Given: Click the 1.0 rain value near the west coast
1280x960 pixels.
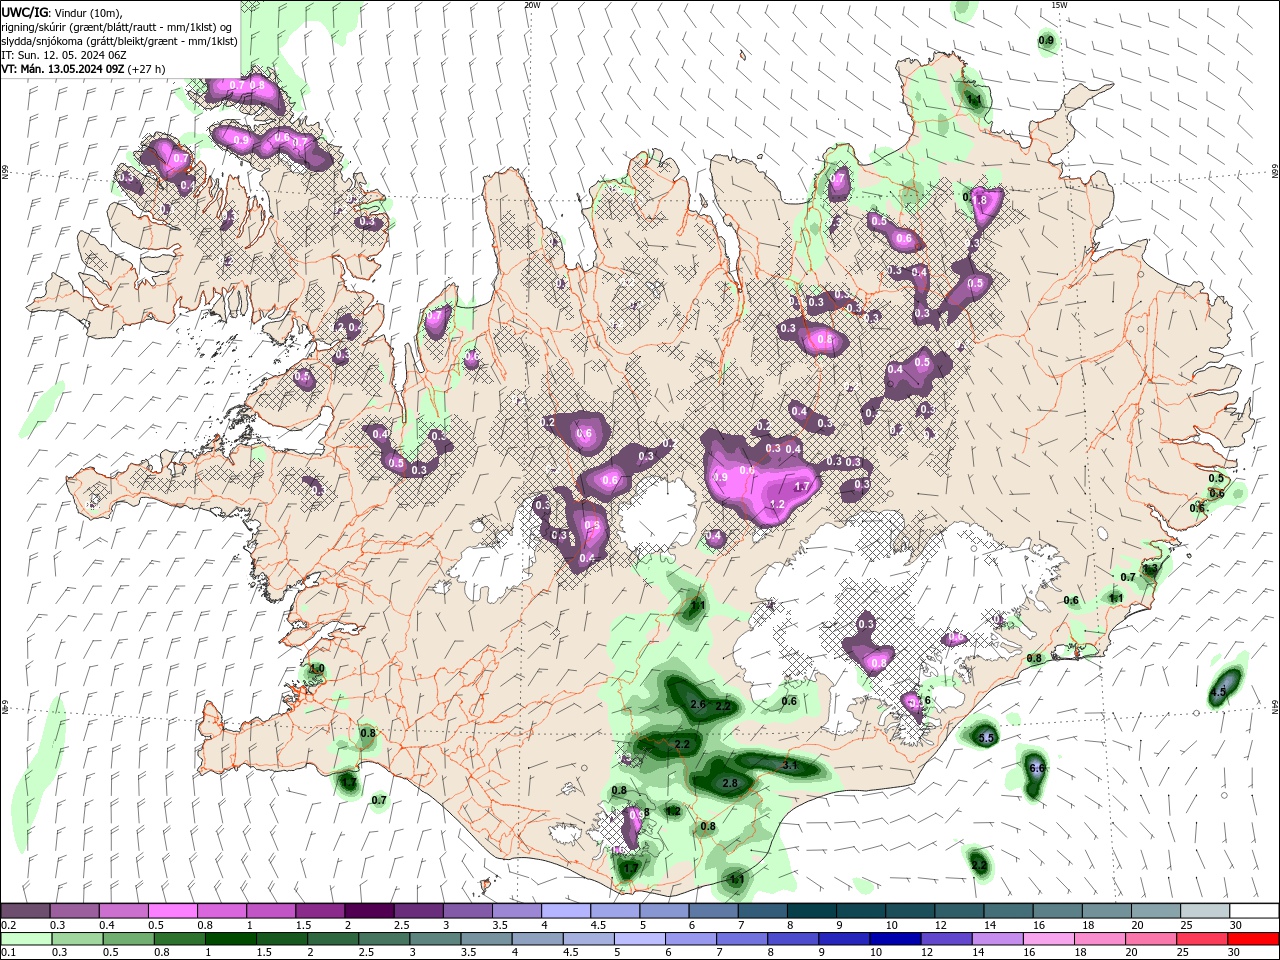Looking at the screenshot, I should [x=317, y=669].
